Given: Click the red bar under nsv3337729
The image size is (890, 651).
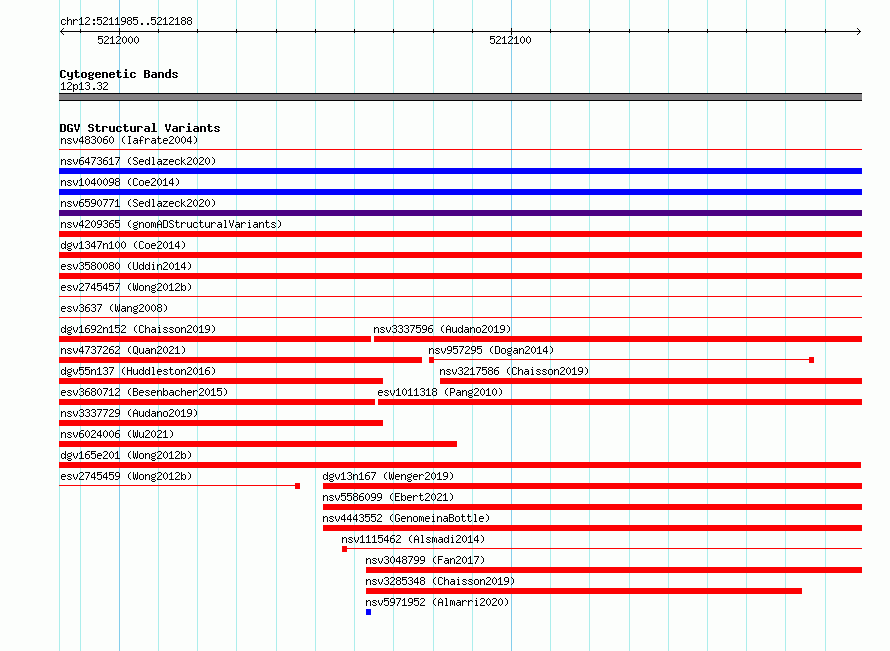Looking at the screenshot, I should tap(221, 423).
